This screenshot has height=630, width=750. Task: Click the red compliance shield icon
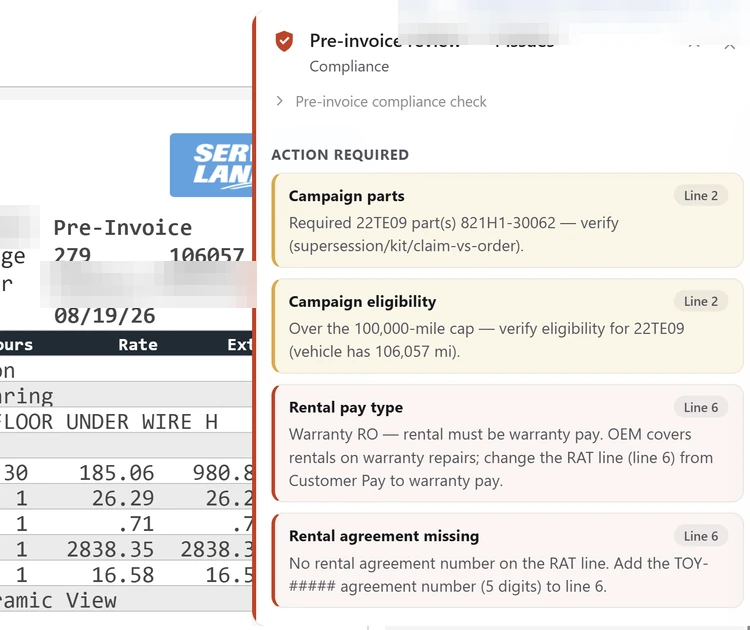tap(284, 41)
